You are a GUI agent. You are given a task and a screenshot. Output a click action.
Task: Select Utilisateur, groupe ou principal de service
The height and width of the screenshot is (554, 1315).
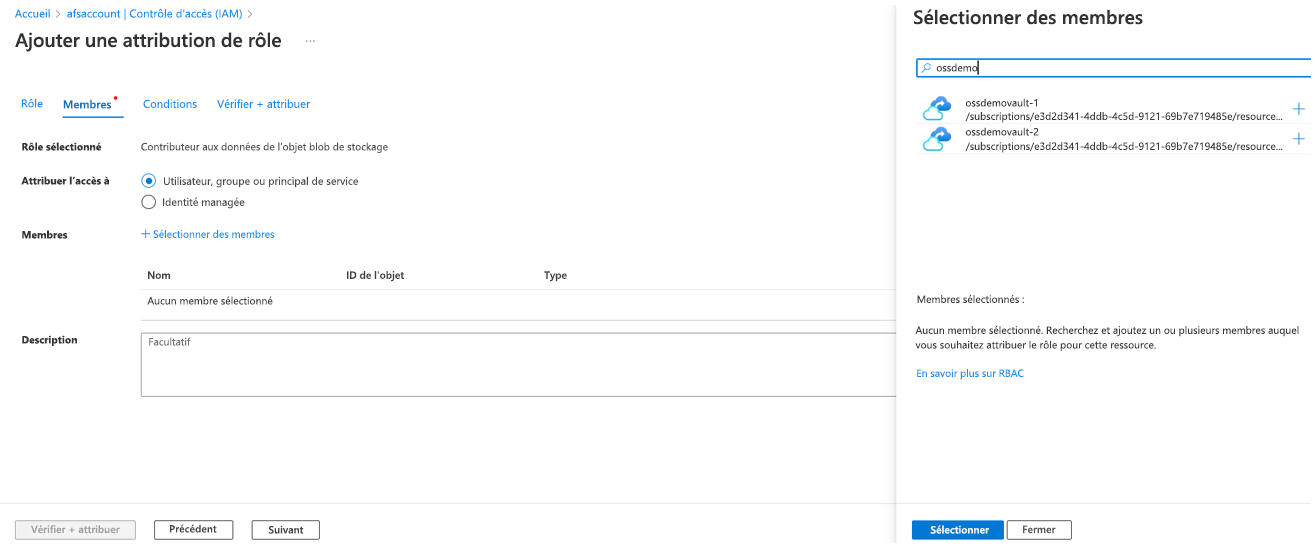pyautogui.click(x=149, y=181)
